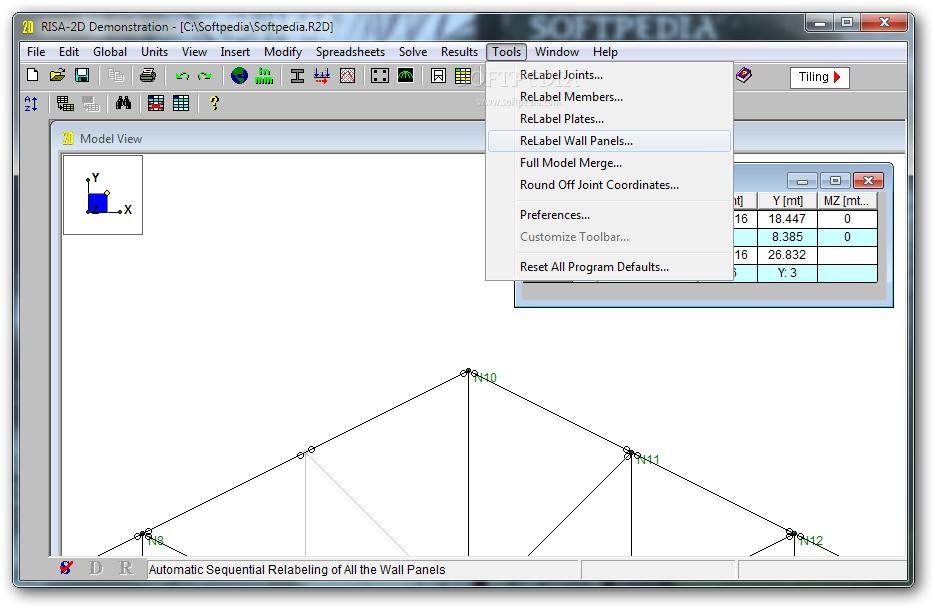Click the four-dot model view icon
The width and height of the screenshot is (935, 608).
380,76
